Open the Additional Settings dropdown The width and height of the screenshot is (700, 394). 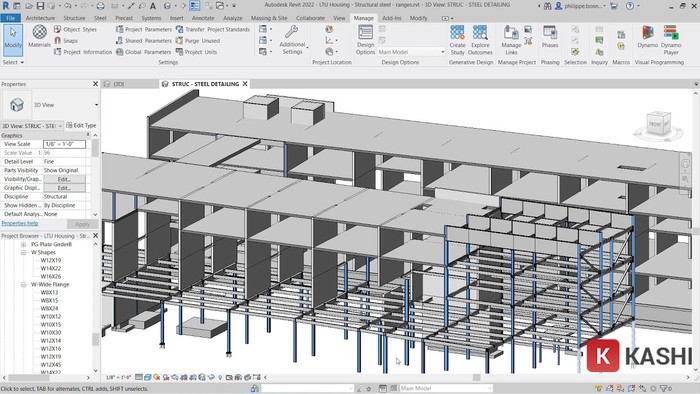coord(292,40)
